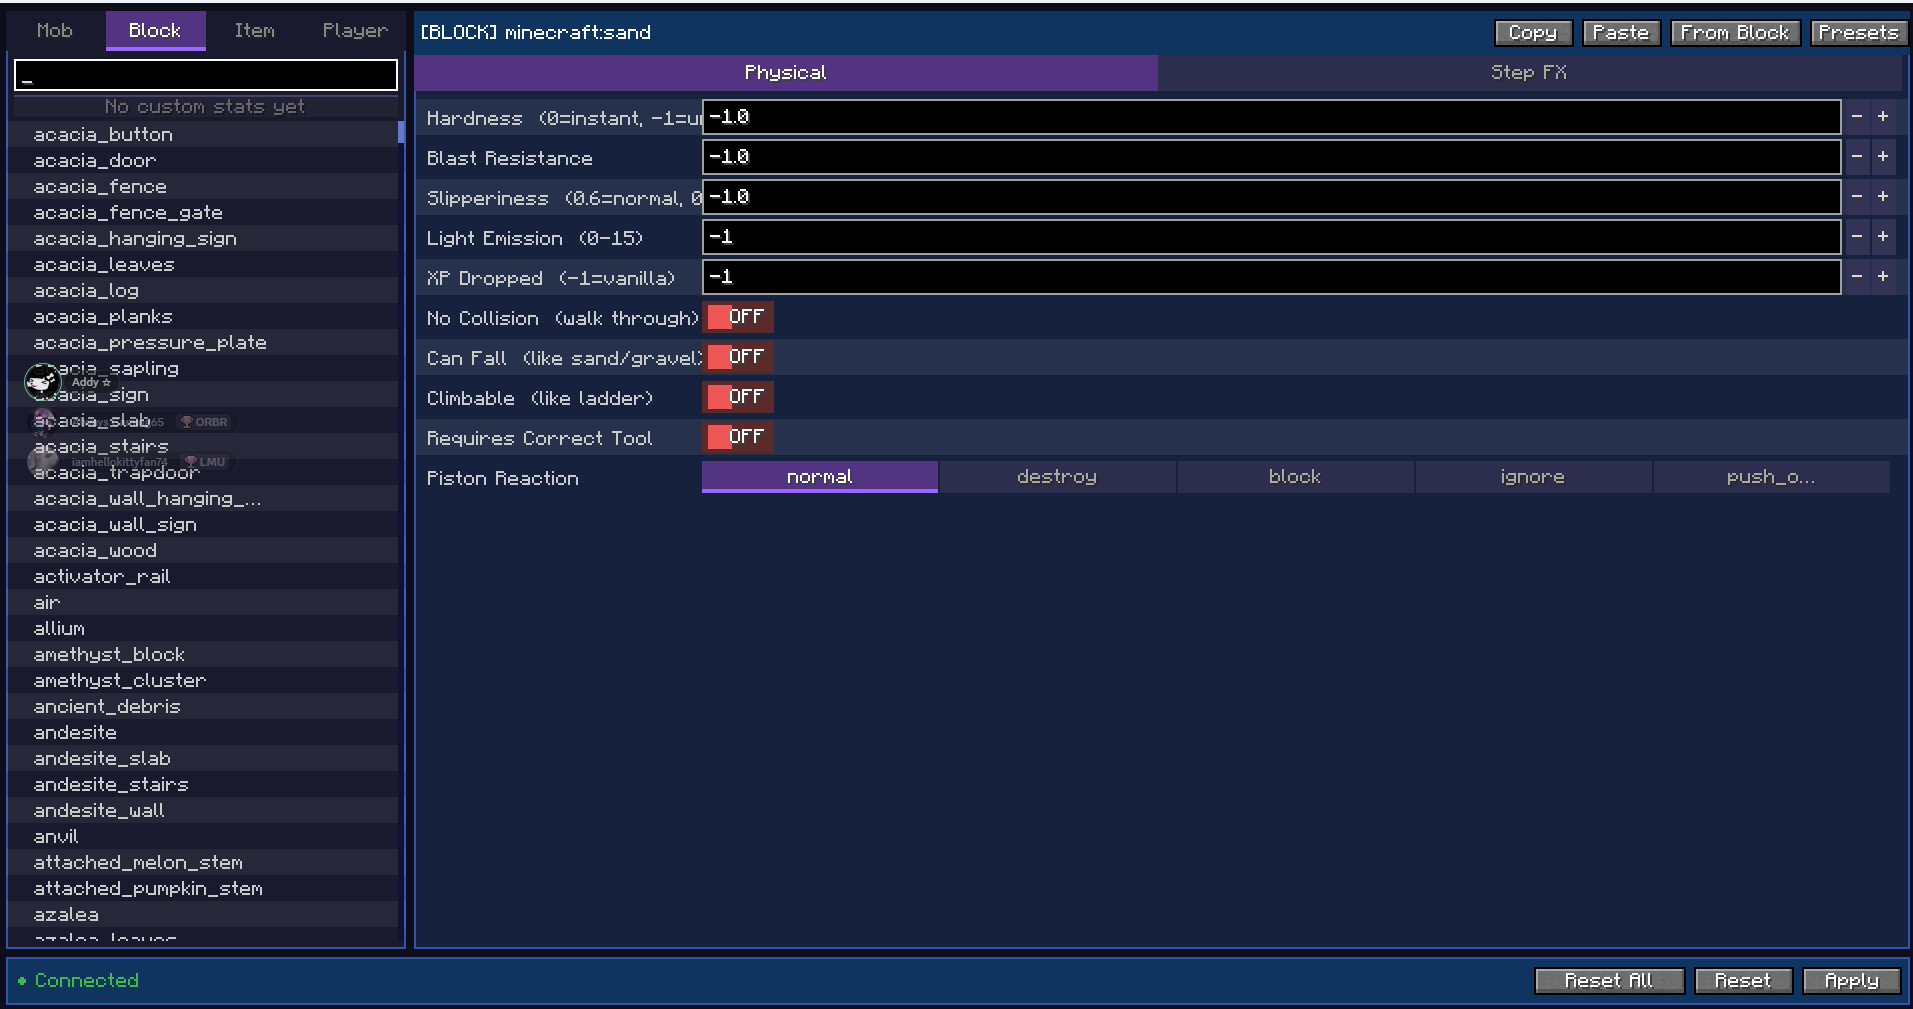This screenshot has height=1009, width=1913.
Task: Increase Slipperiness with the plus button
Action: 1883,197
